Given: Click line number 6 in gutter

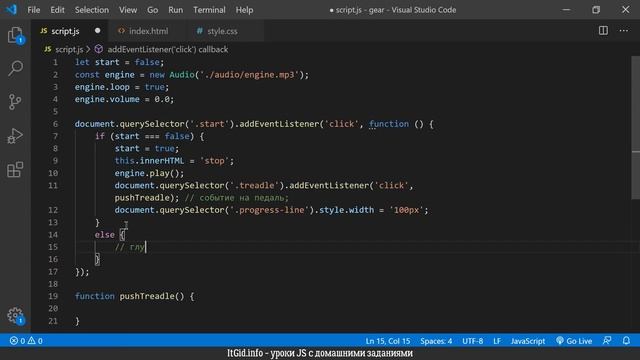Looking at the screenshot, I should click(55, 124).
